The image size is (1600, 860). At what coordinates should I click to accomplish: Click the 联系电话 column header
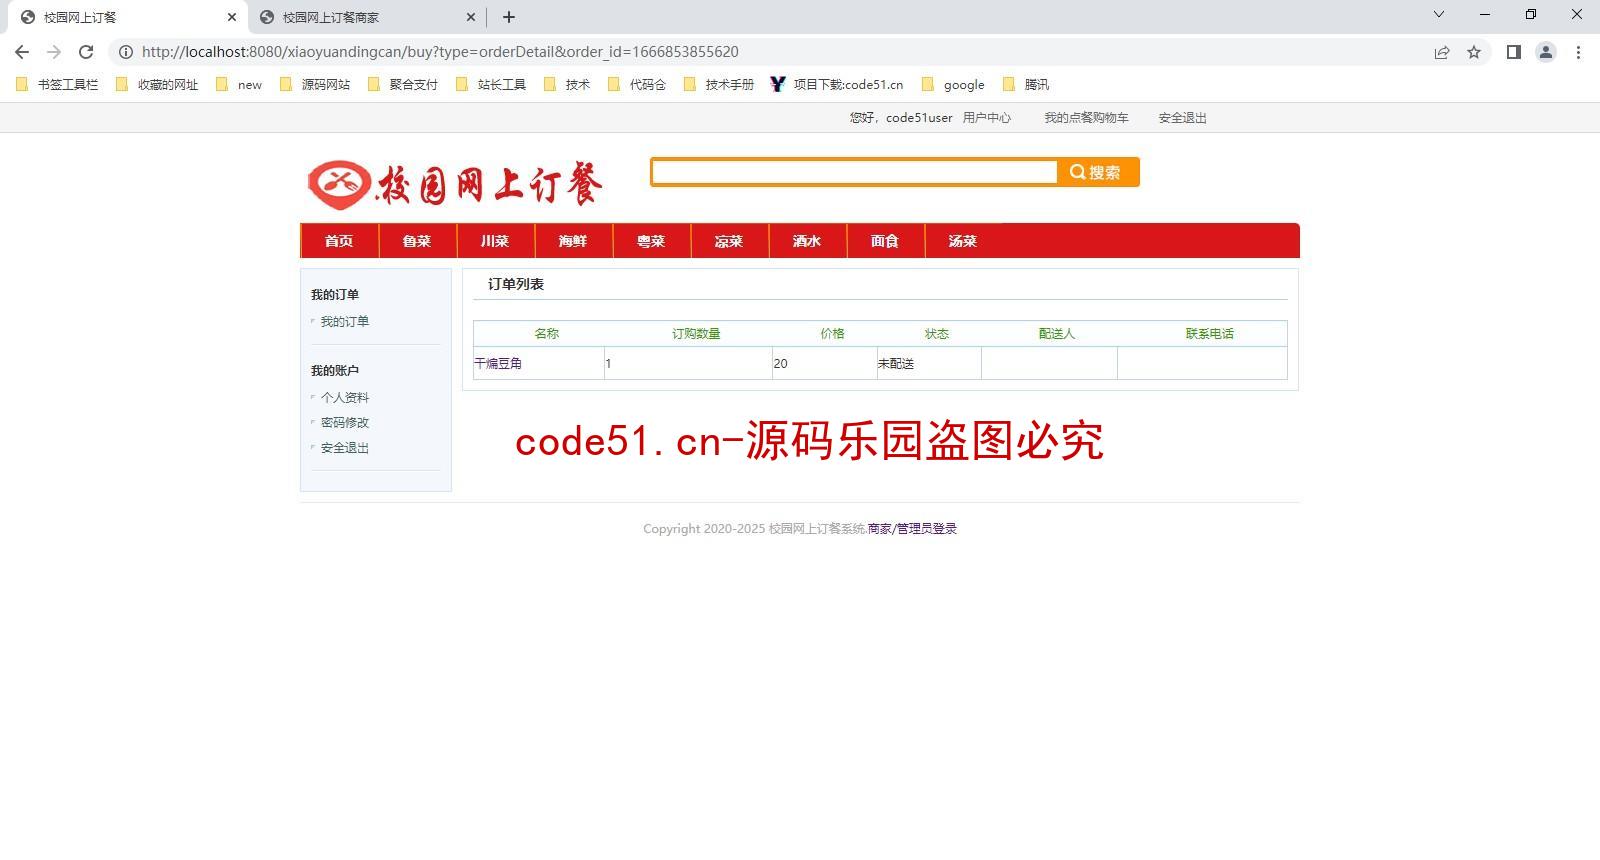pos(1210,334)
